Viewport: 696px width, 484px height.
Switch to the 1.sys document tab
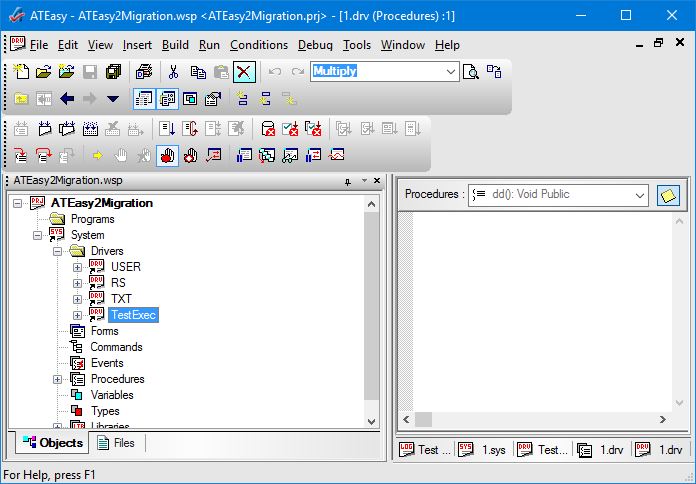point(482,450)
